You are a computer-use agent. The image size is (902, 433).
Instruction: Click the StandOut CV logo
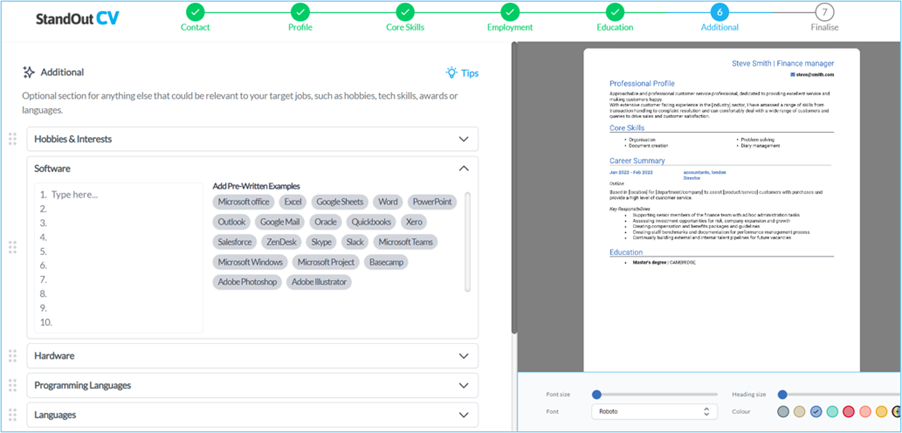pyautogui.click(x=78, y=18)
